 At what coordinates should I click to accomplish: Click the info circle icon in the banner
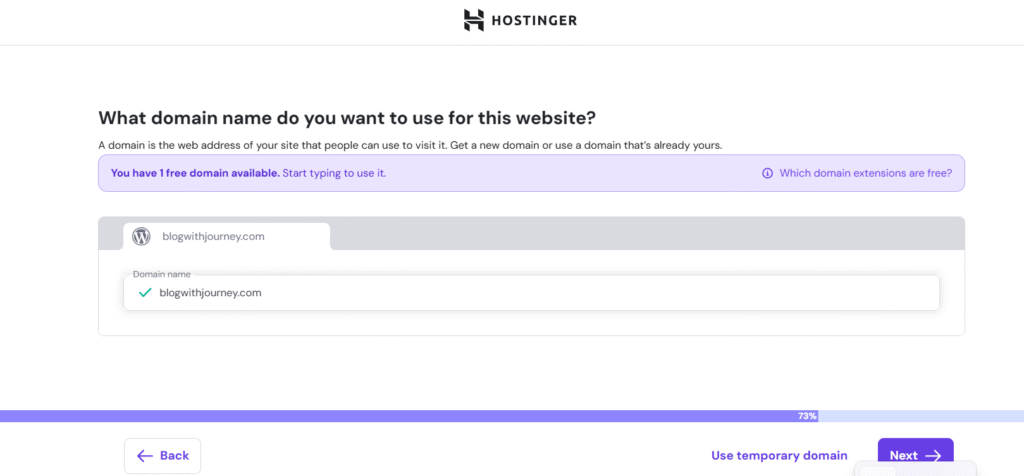[x=767, y=173]
